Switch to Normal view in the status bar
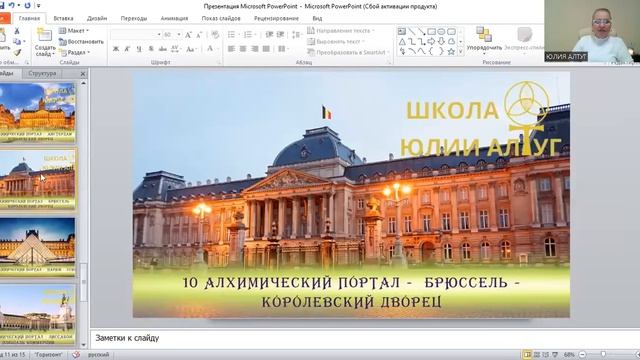Viewport: 640px width, 360px height. (x=527, y=355)
